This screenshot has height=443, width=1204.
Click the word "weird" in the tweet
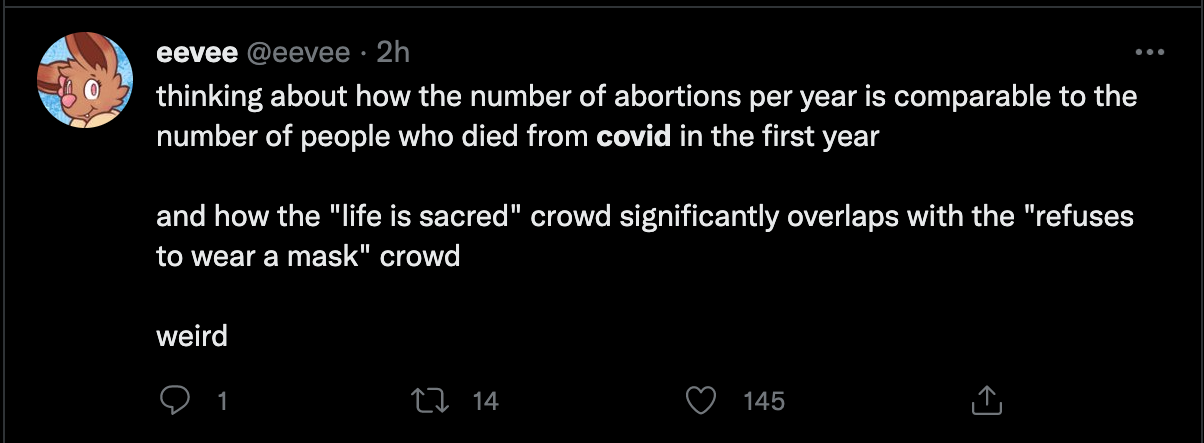pyautogui.click(x=192, y=336)
